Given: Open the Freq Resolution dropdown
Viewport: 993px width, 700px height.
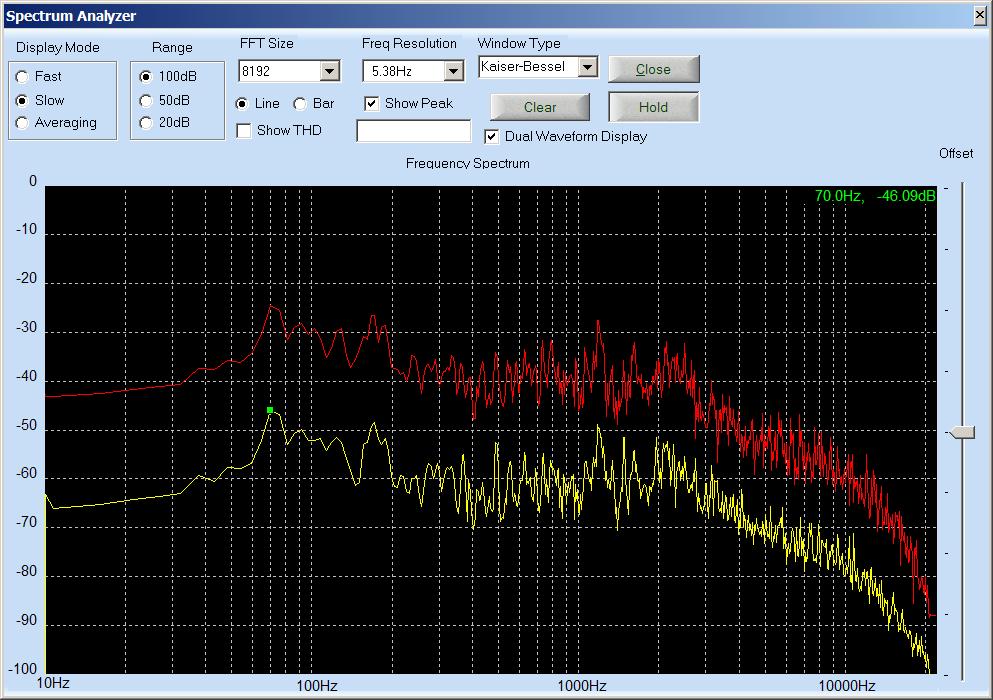Looking at the screenshot, I should tap(453, 71).
